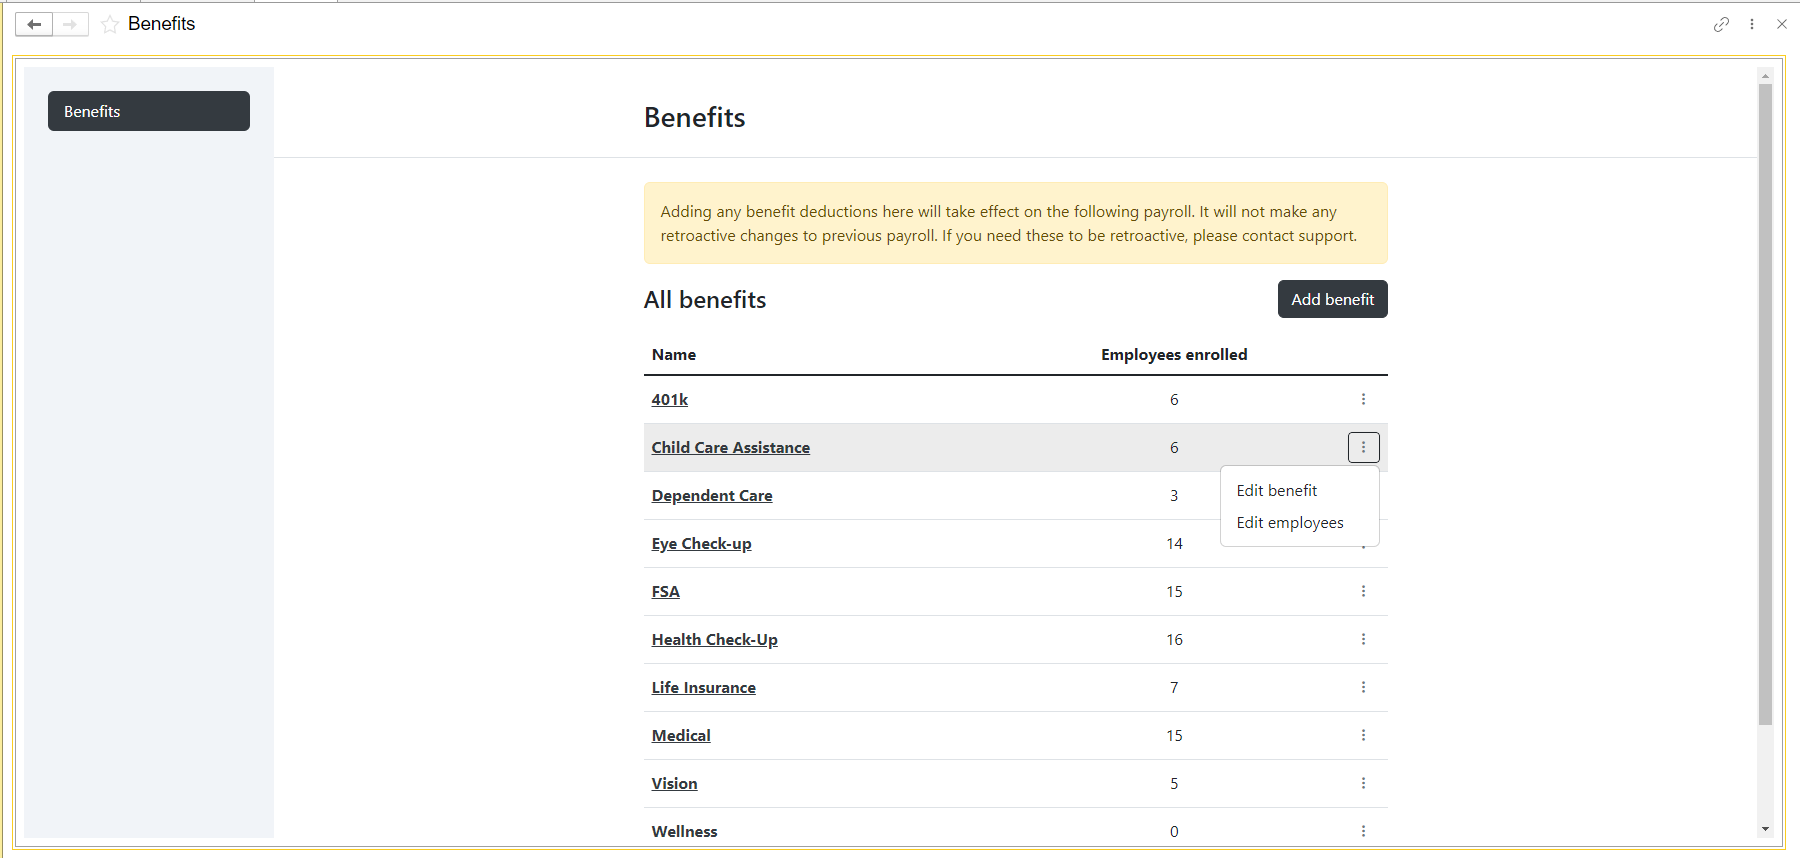Open the FSA benefit link
1800x858 pixels.
tap(666, 591)
